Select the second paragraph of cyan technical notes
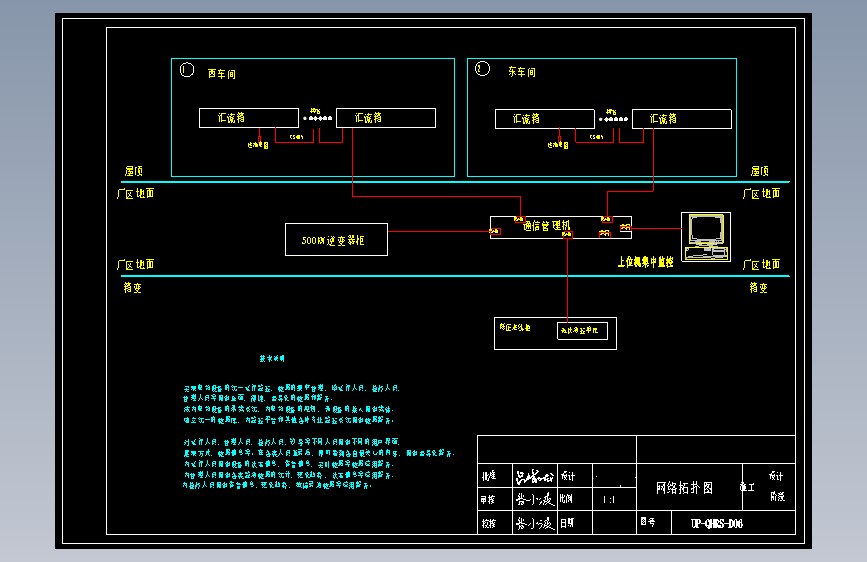 [x=318, y=464]
